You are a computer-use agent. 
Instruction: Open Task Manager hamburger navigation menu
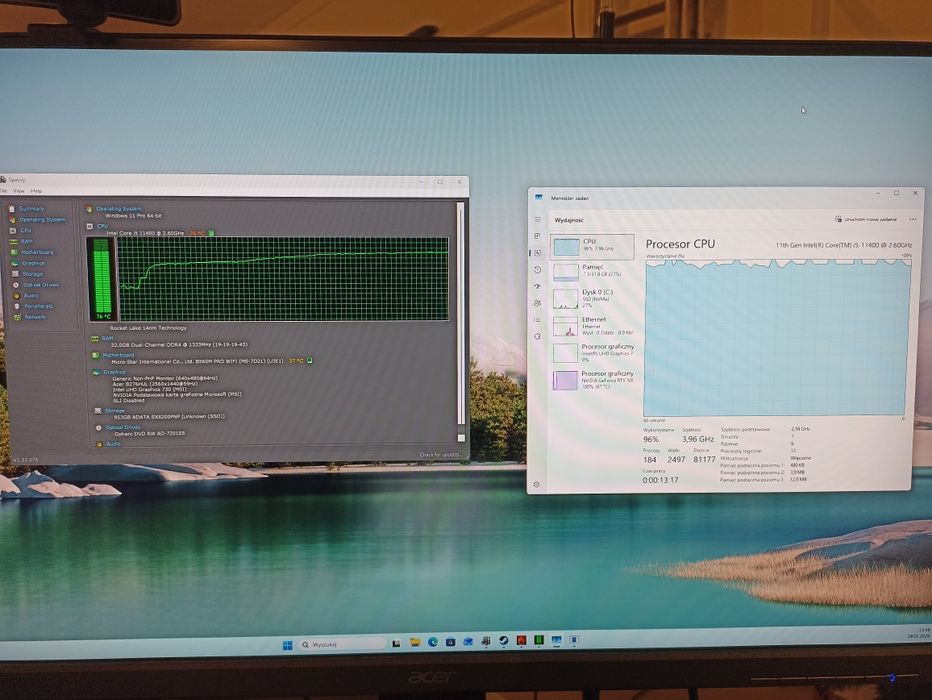pyautogui.click(x=538, y=220)
